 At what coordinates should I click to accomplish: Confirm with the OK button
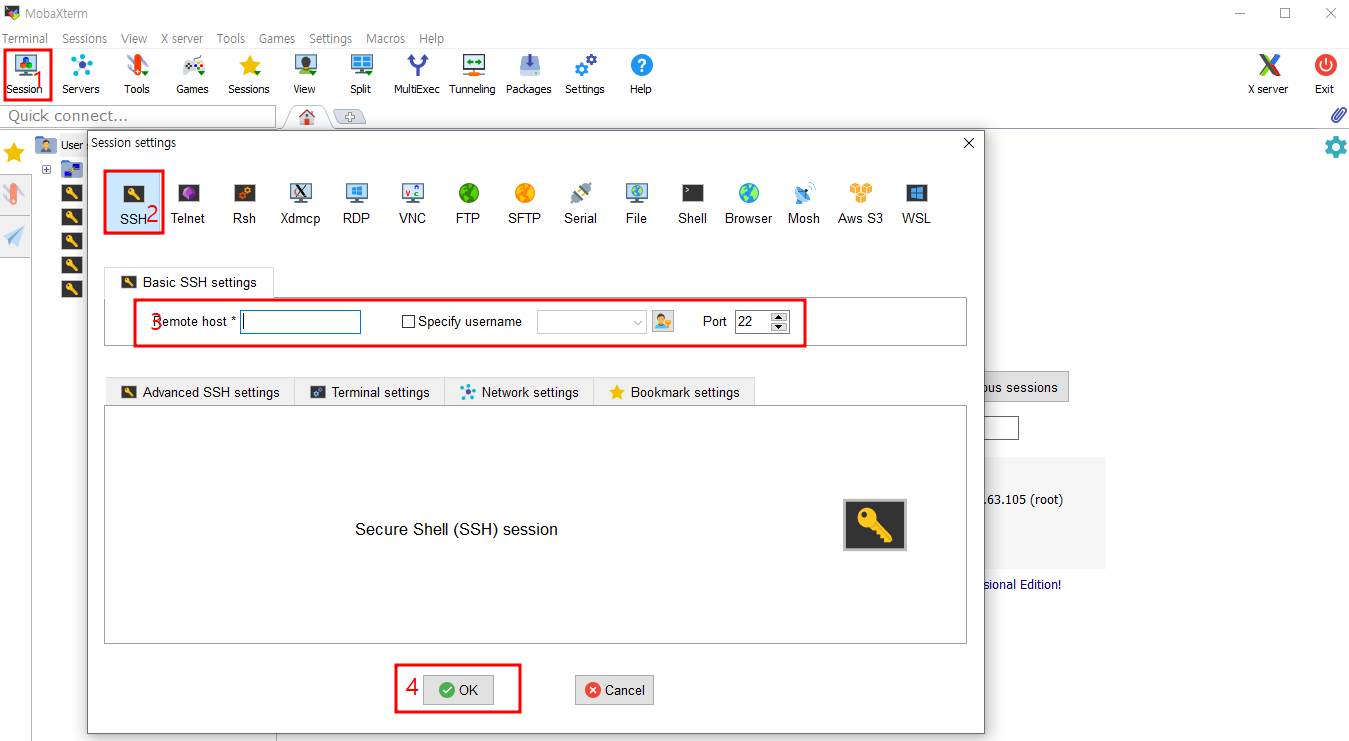tap(459, 690)
